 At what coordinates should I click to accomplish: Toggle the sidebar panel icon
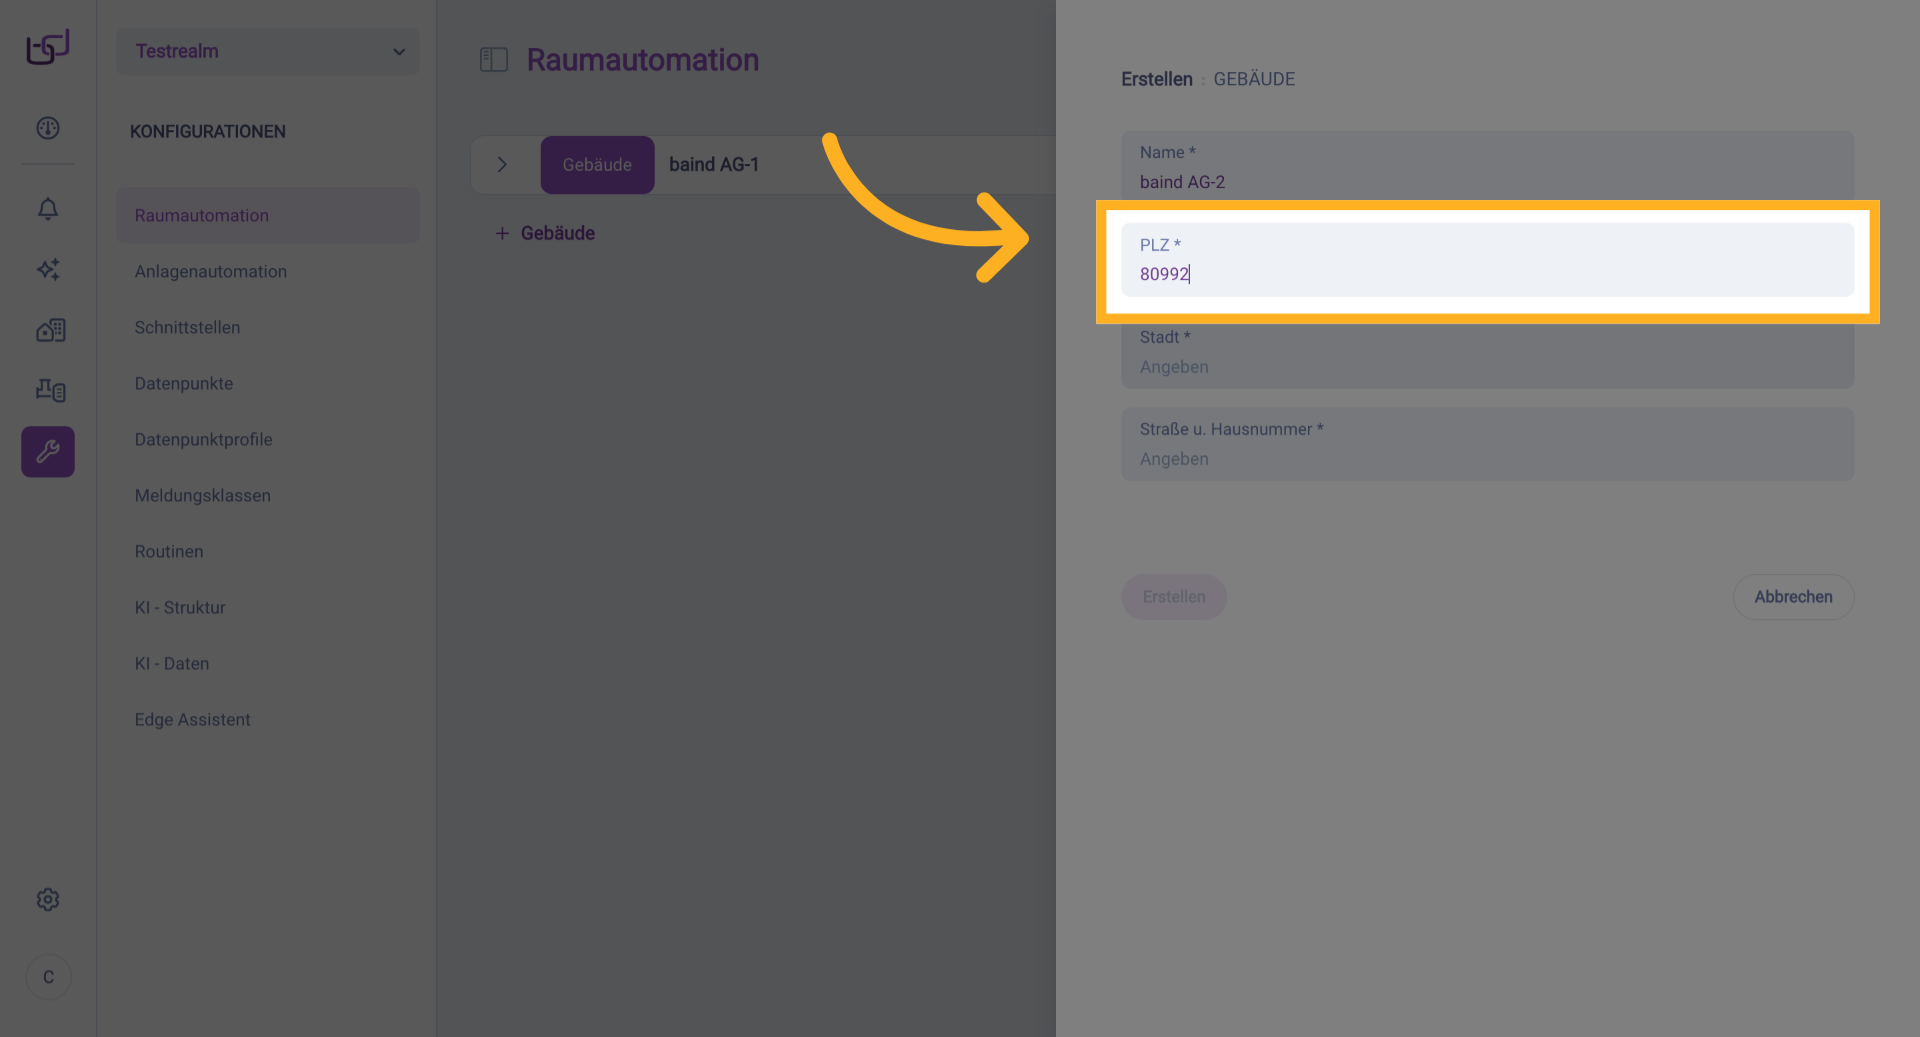pos(494,60)
